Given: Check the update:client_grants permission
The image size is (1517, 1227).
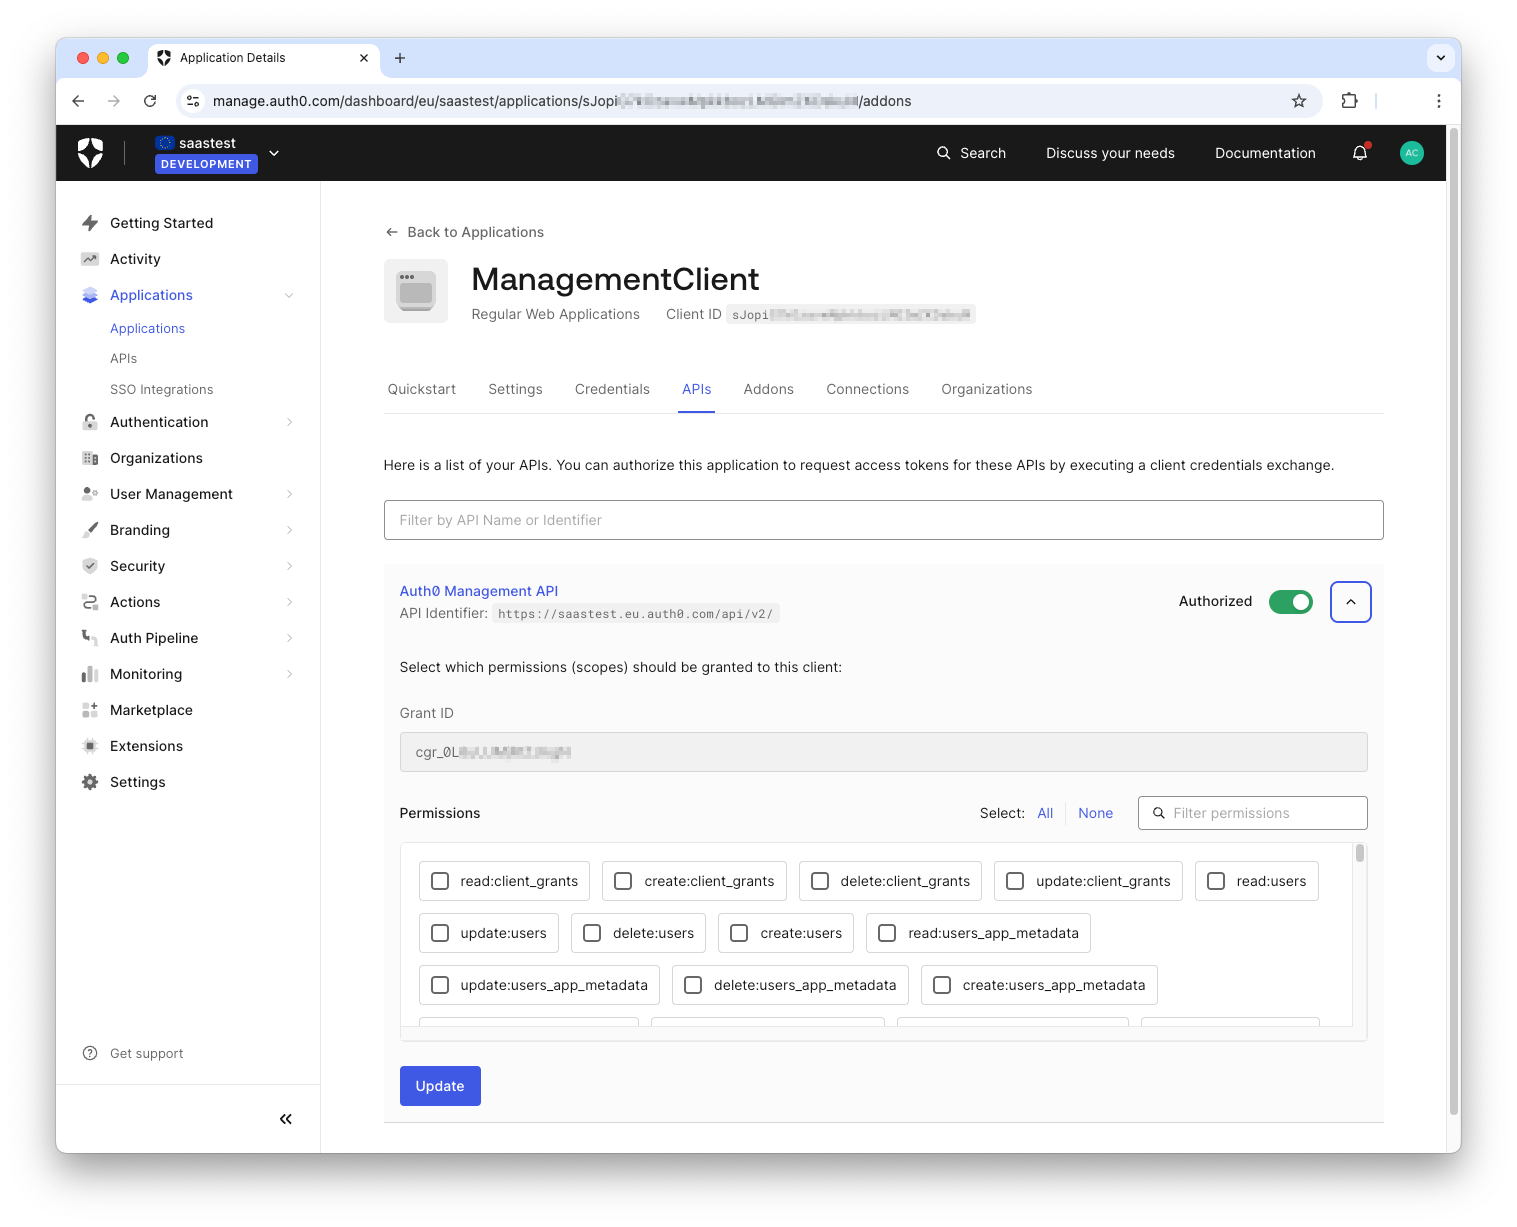Looking at the screenshot, I should [1015, 881].
